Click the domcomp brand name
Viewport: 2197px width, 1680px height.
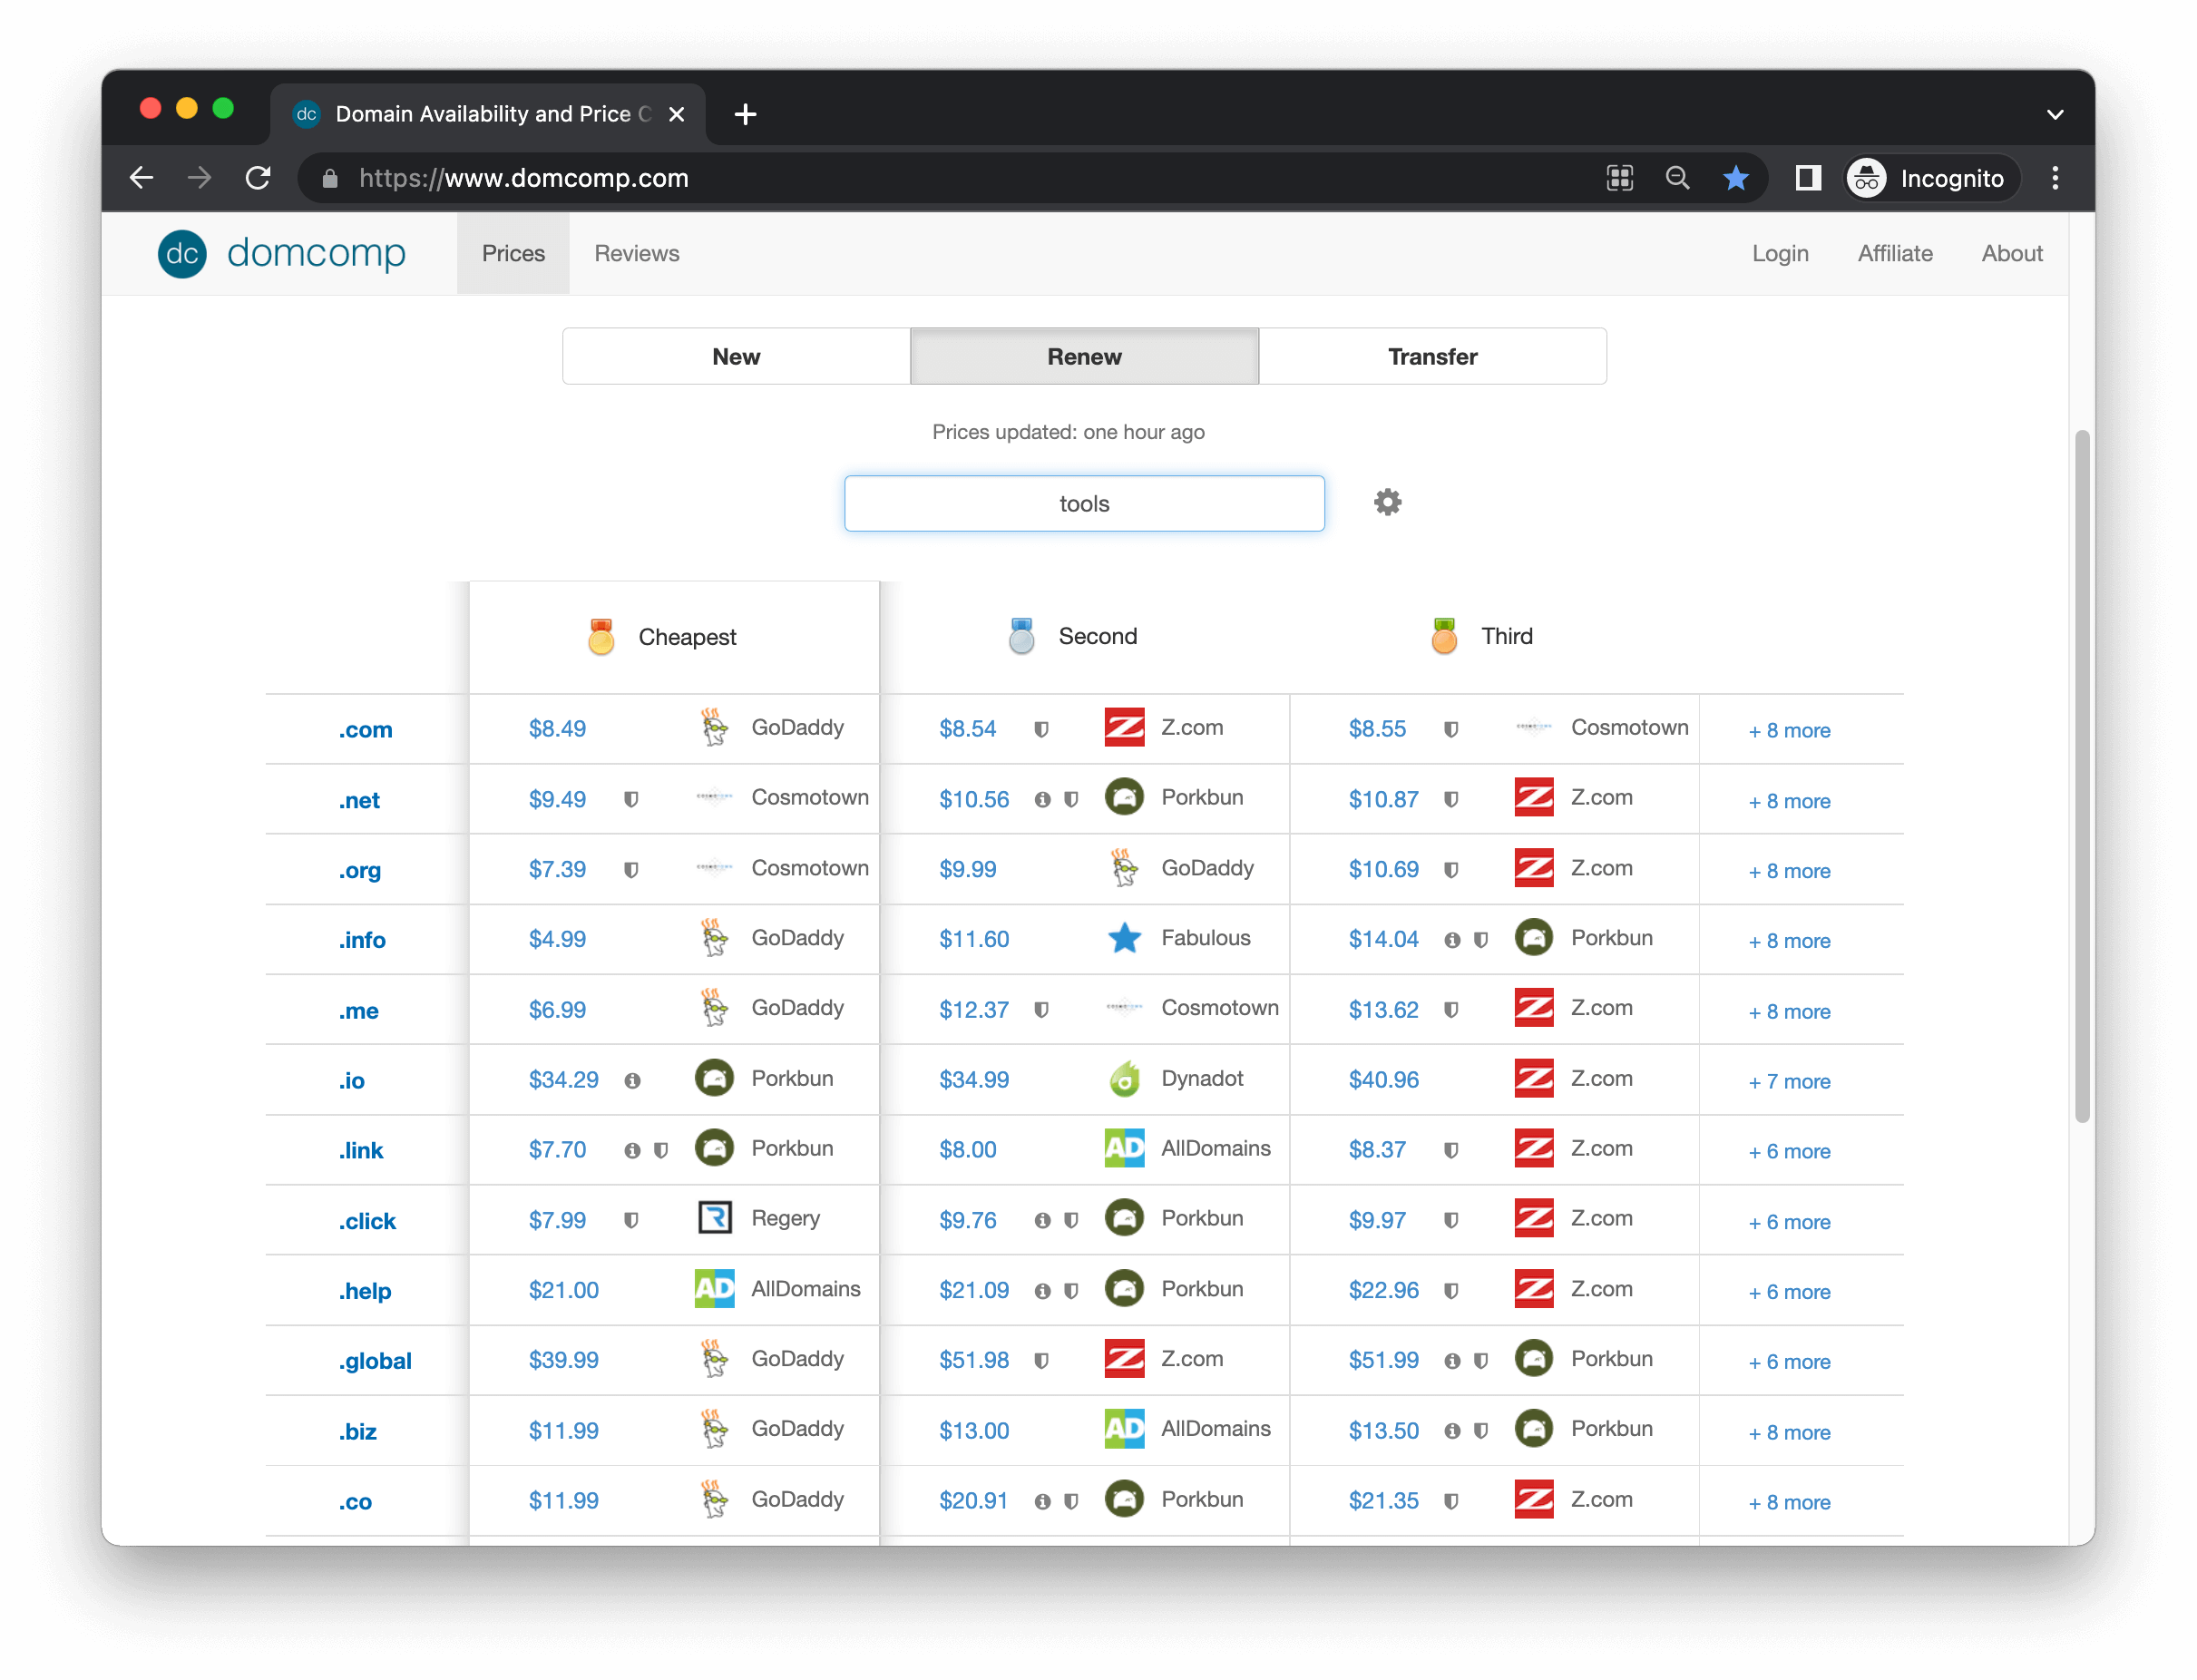click(316, 253)
